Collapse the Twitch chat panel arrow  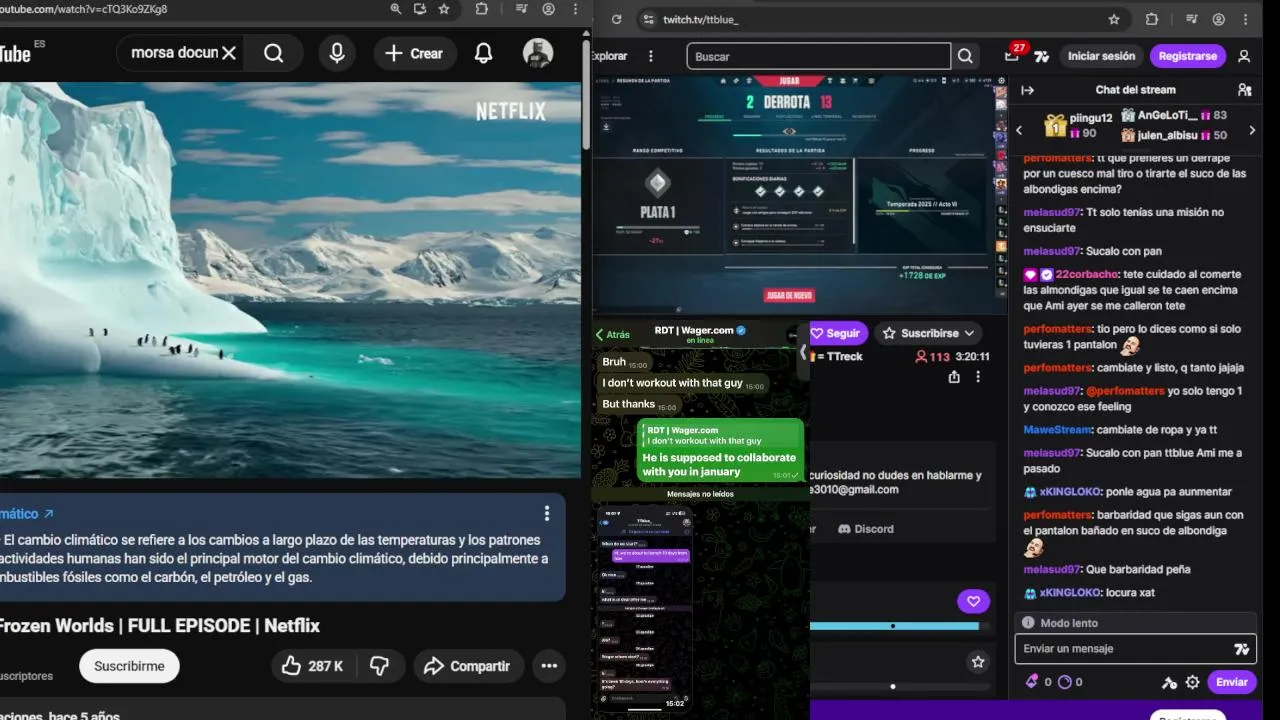click(x=1027, y=90)
